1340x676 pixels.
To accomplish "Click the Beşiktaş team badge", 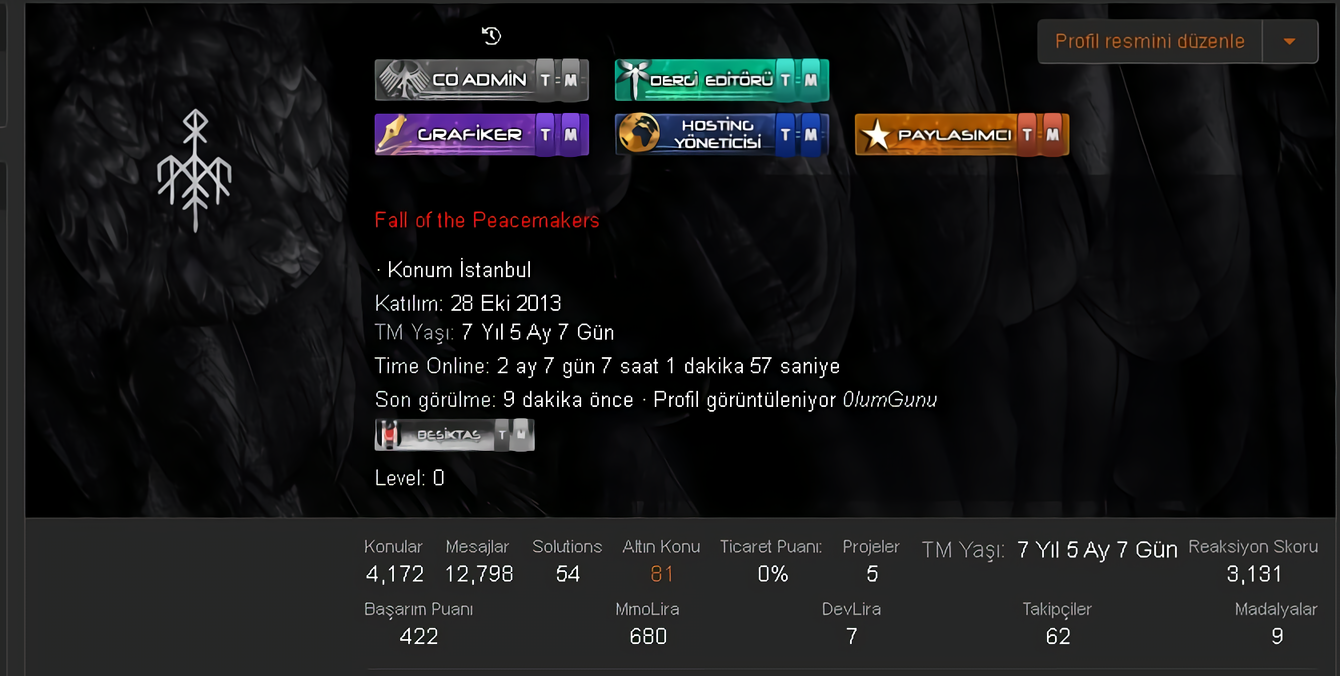I will pyautogui.click(x=454, y=435).
